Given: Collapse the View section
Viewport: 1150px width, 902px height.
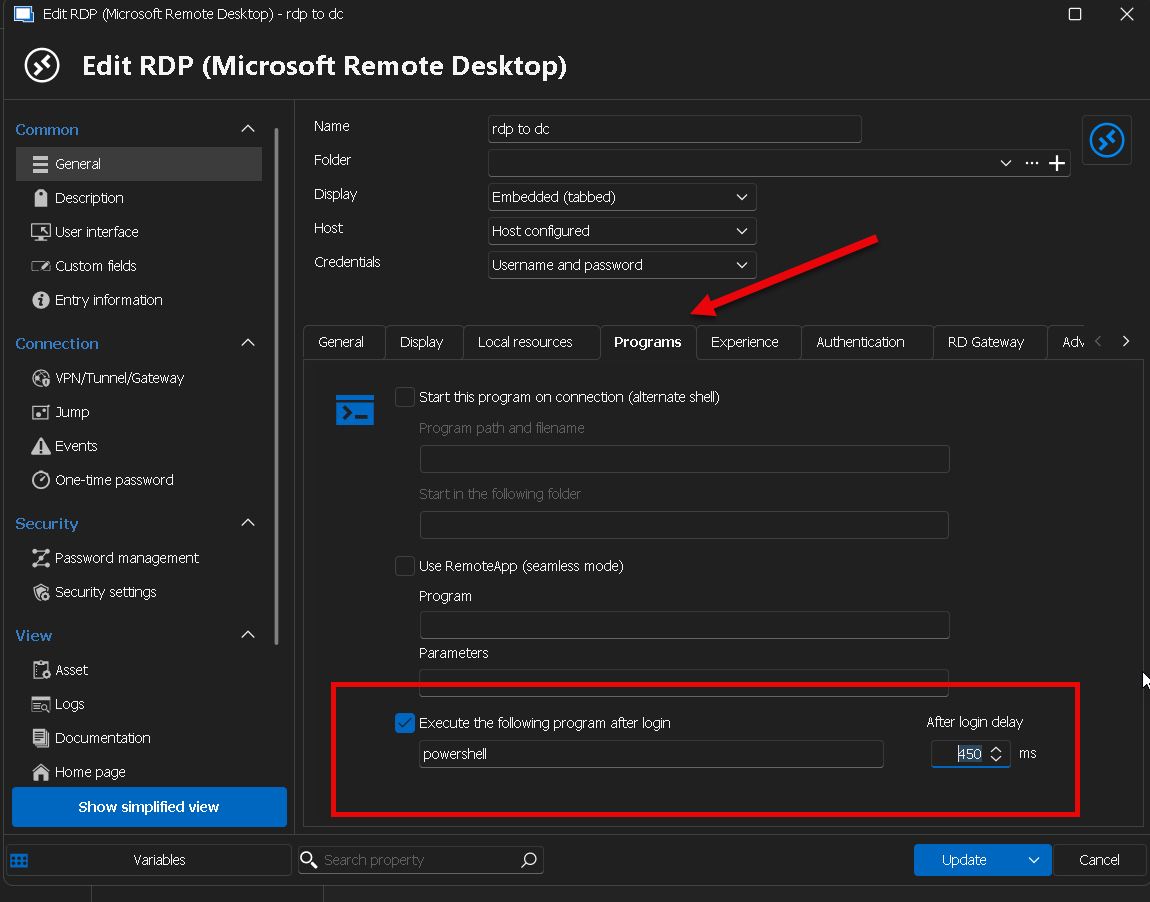Looking at the screenshot, I should (248, 635).
